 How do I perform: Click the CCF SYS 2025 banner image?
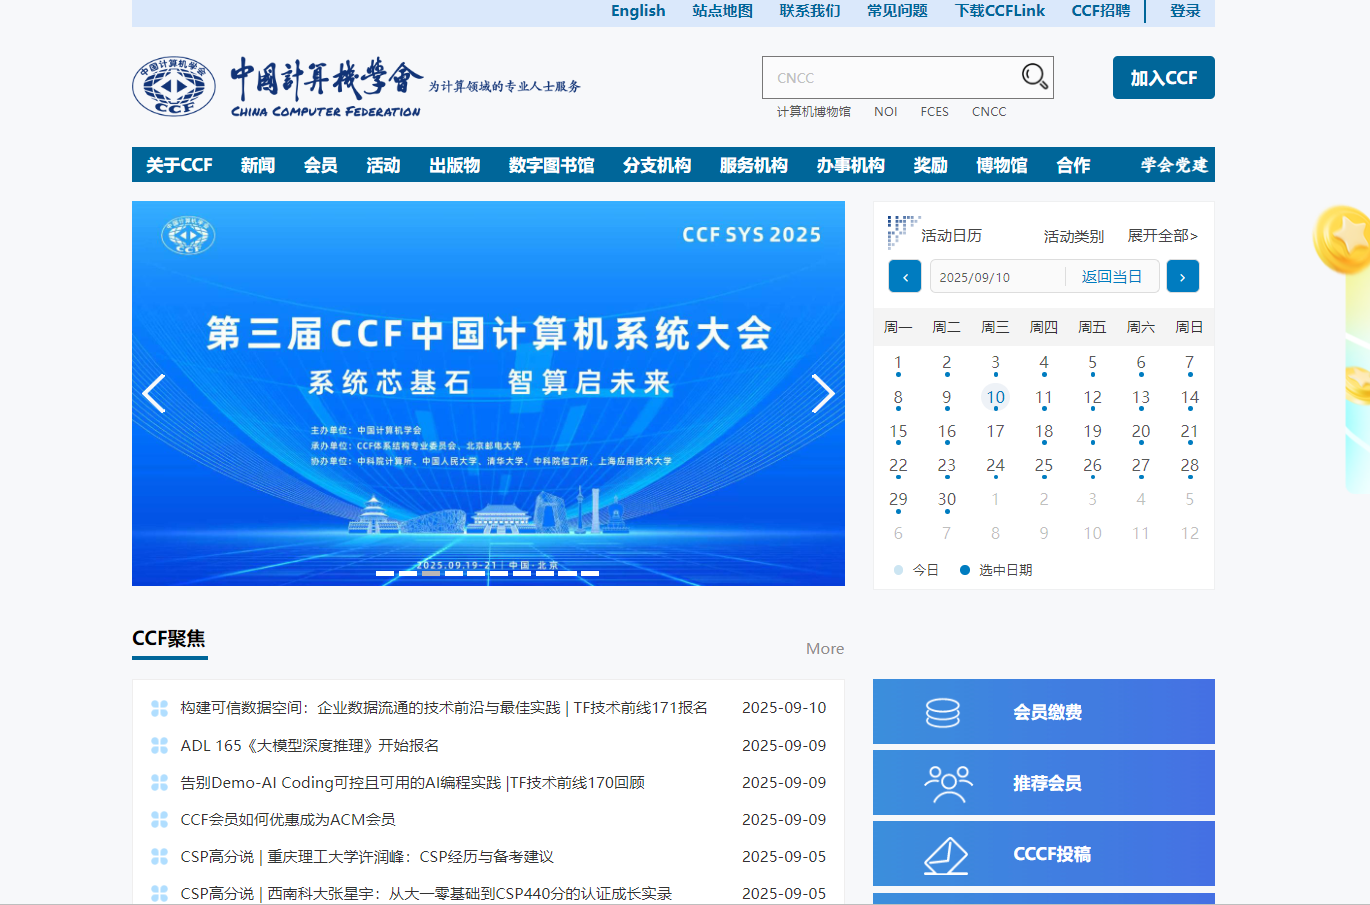[488, 393]
